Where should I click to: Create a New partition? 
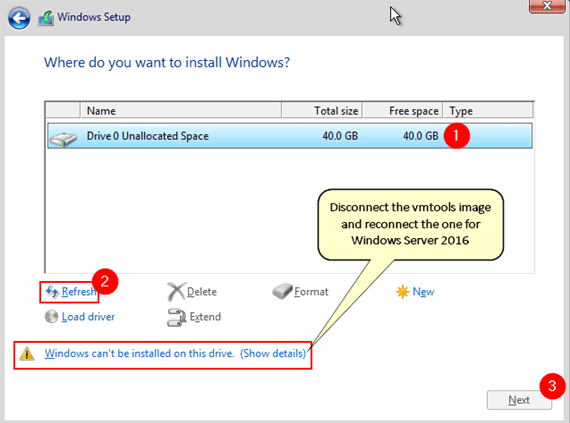pyautogui.click(x=423, y=291)
